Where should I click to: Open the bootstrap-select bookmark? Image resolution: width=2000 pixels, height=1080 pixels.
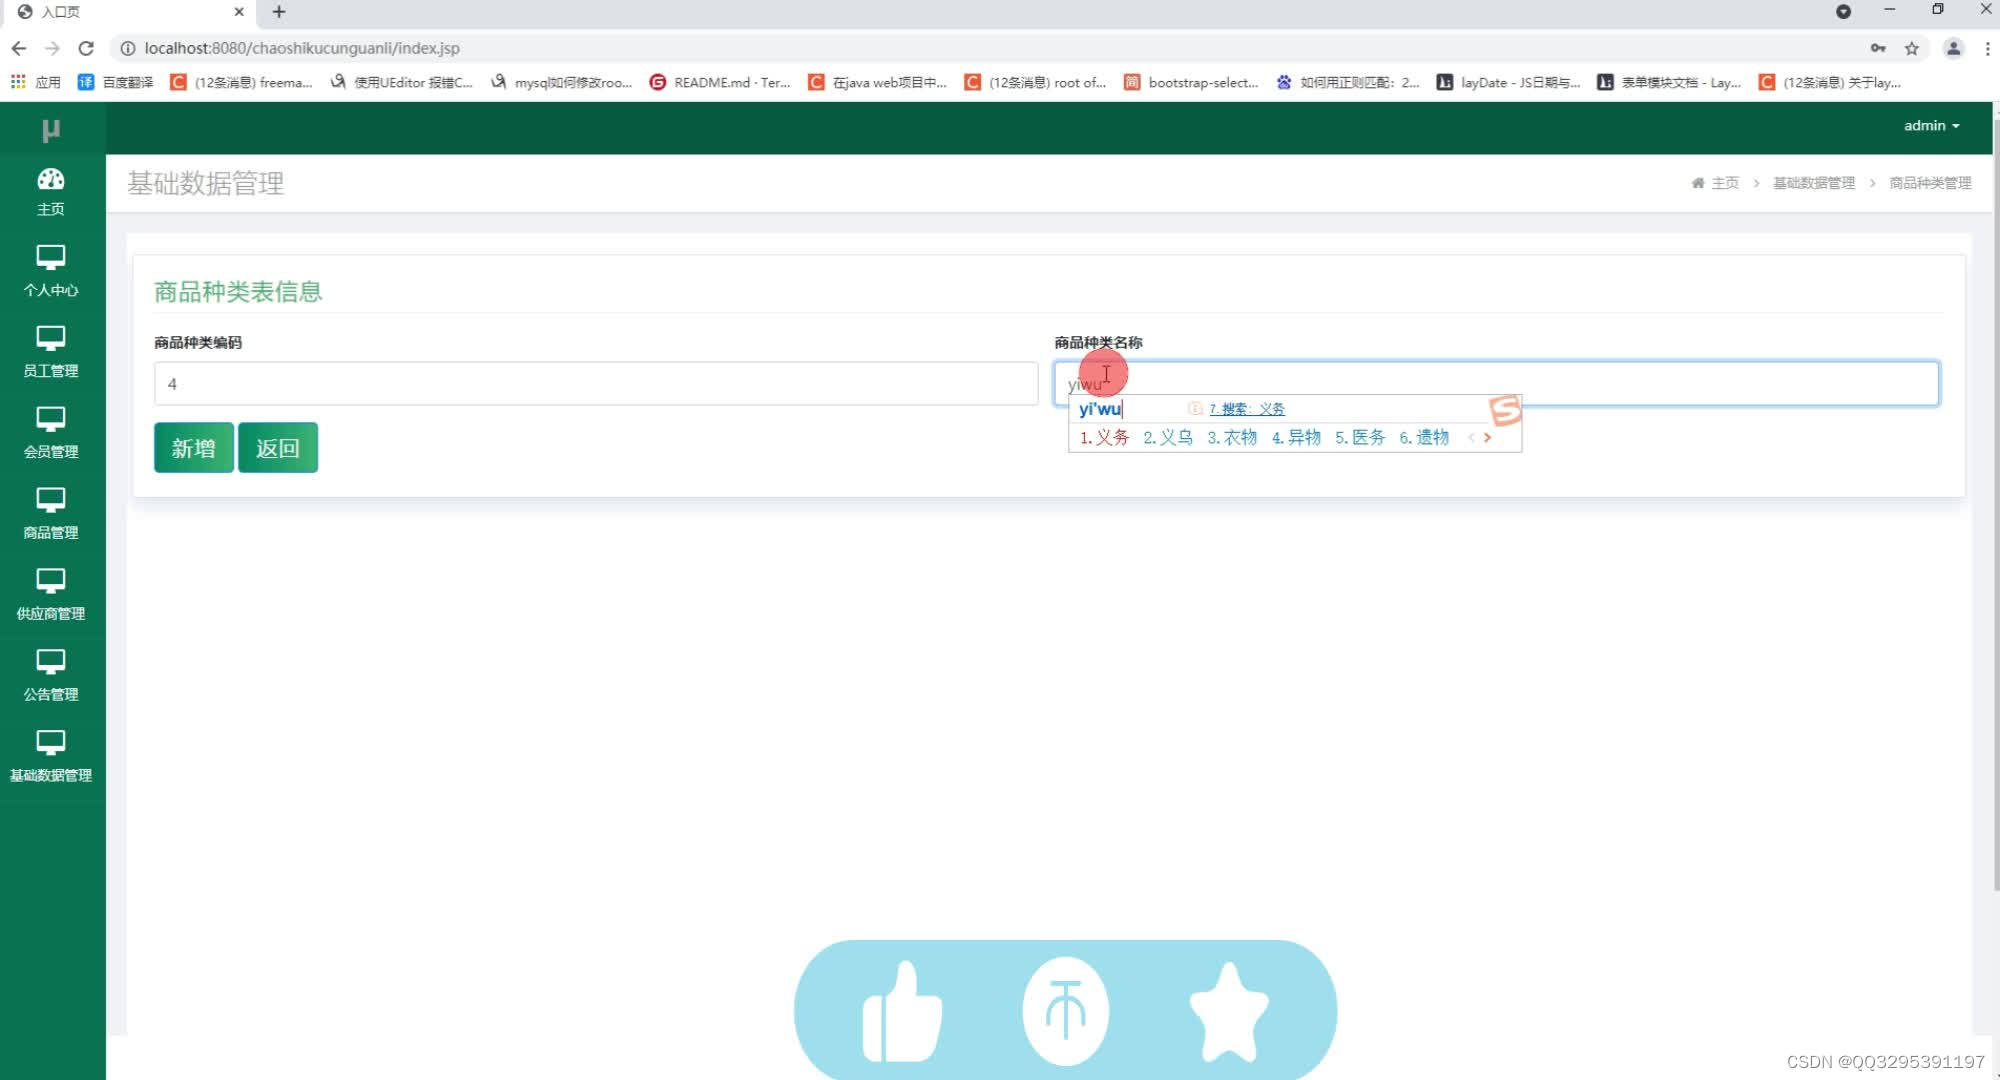pos(1191,82)
